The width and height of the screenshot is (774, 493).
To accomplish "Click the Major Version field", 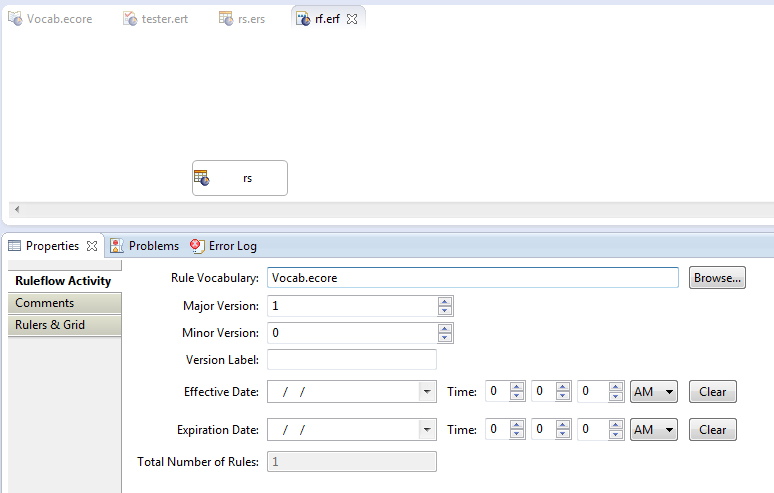I will tap(352, 306).
